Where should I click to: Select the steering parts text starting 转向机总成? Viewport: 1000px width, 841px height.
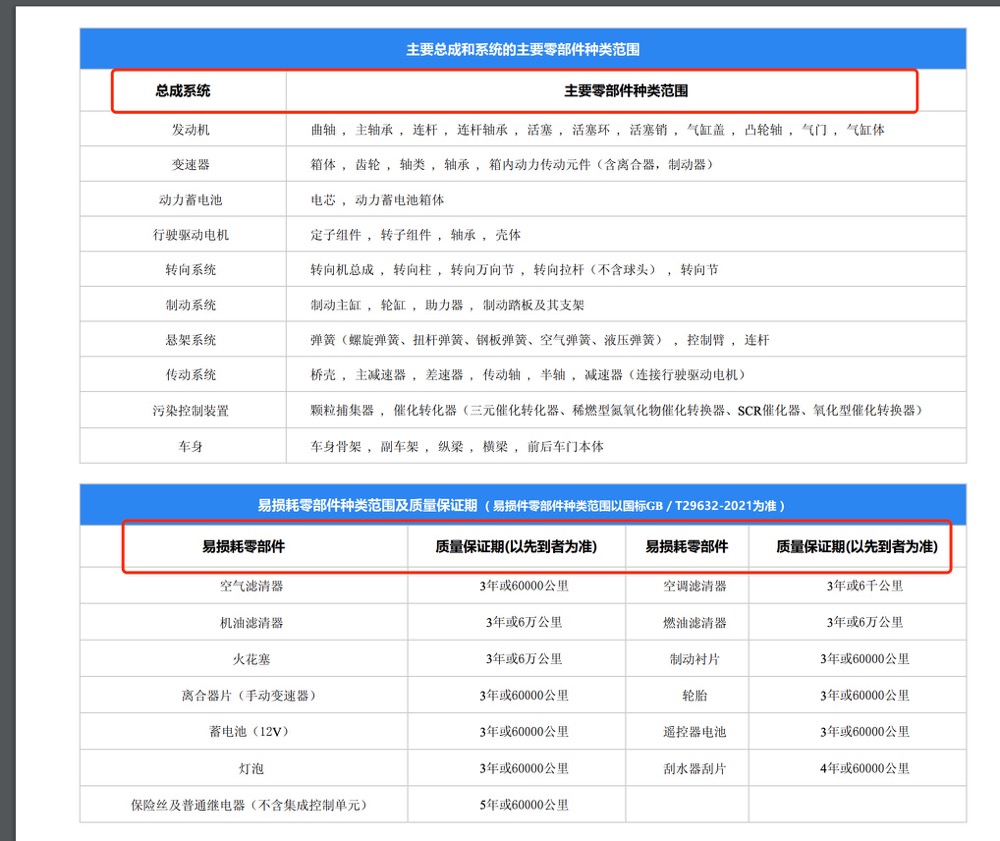tap(514, 270)
